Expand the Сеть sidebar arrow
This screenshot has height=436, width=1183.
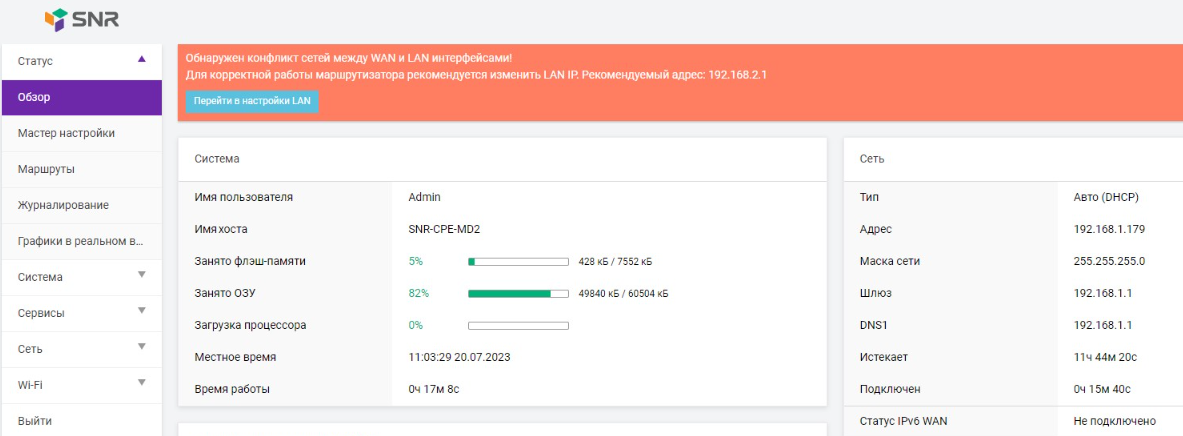tap(141, 347)
